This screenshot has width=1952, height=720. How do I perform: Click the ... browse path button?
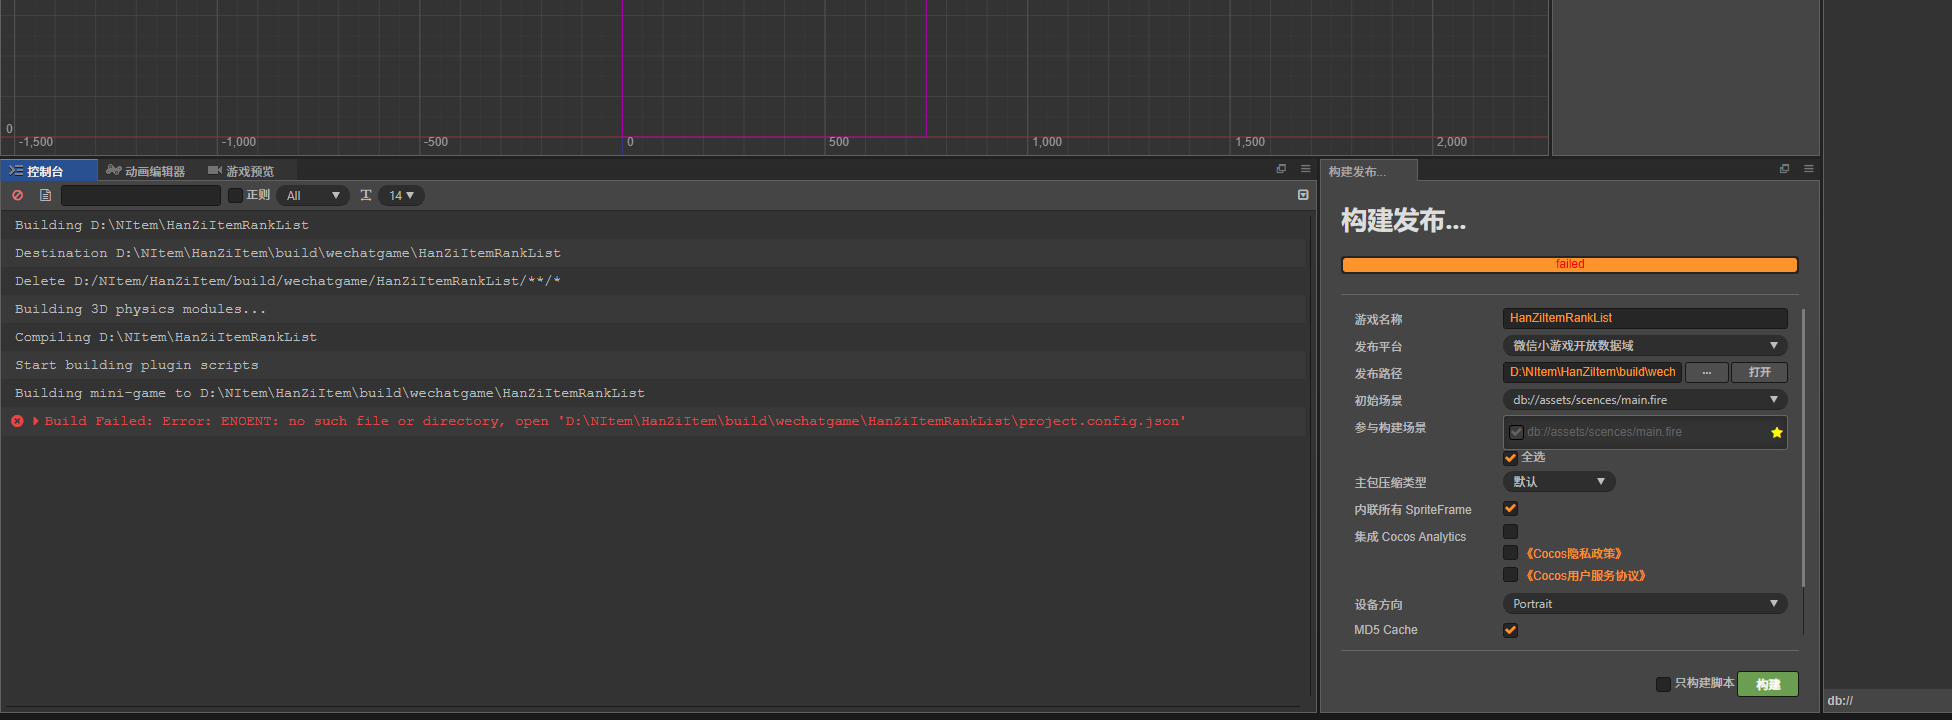tap(1707, 372)
